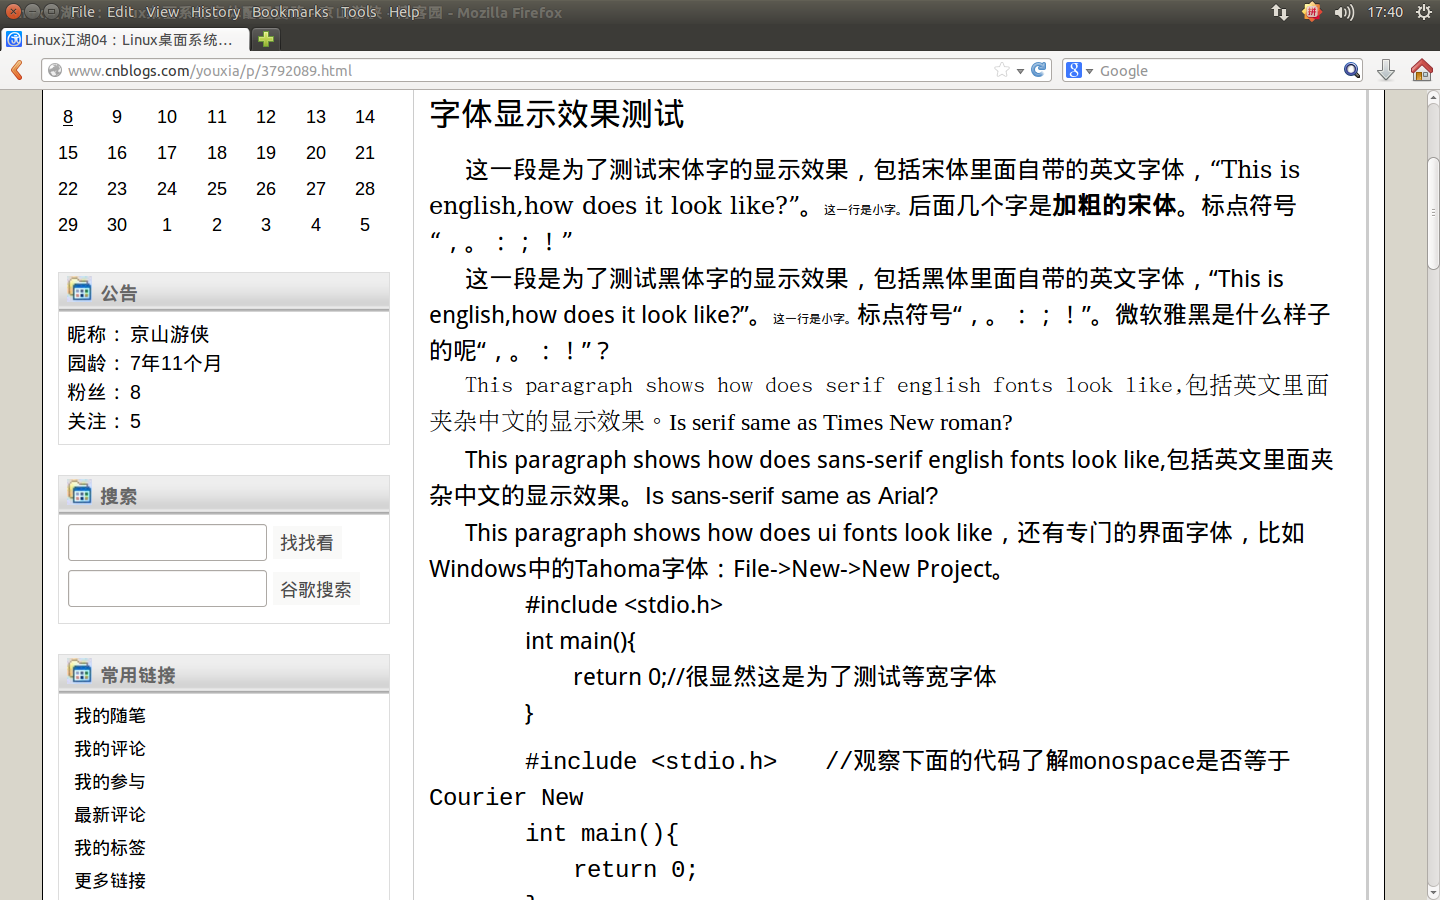The height and width of the screenshot is (900, 1440).
Task: Click the scrollbar down arrow
Action: pyautogui.click(x=1433, y=892)
